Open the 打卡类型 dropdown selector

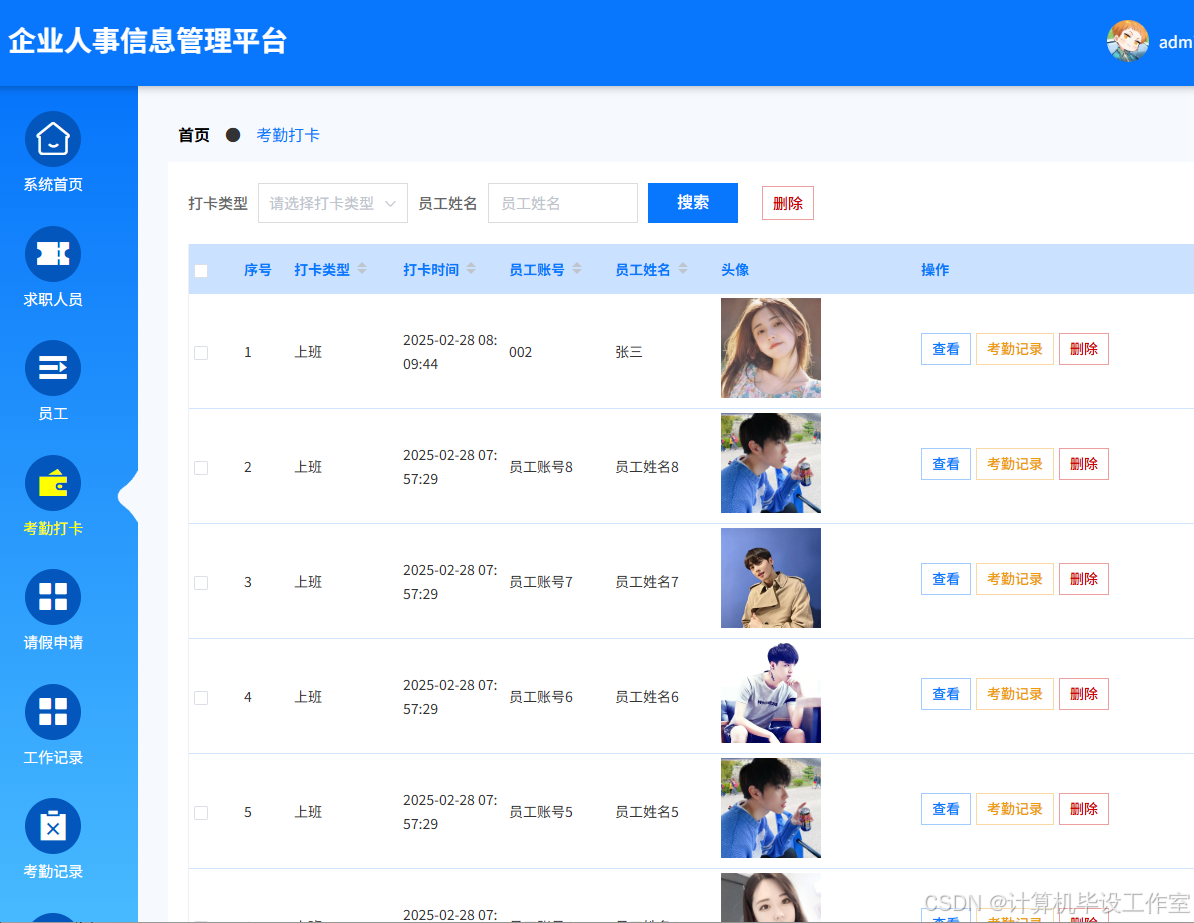(x=333, y=203)
